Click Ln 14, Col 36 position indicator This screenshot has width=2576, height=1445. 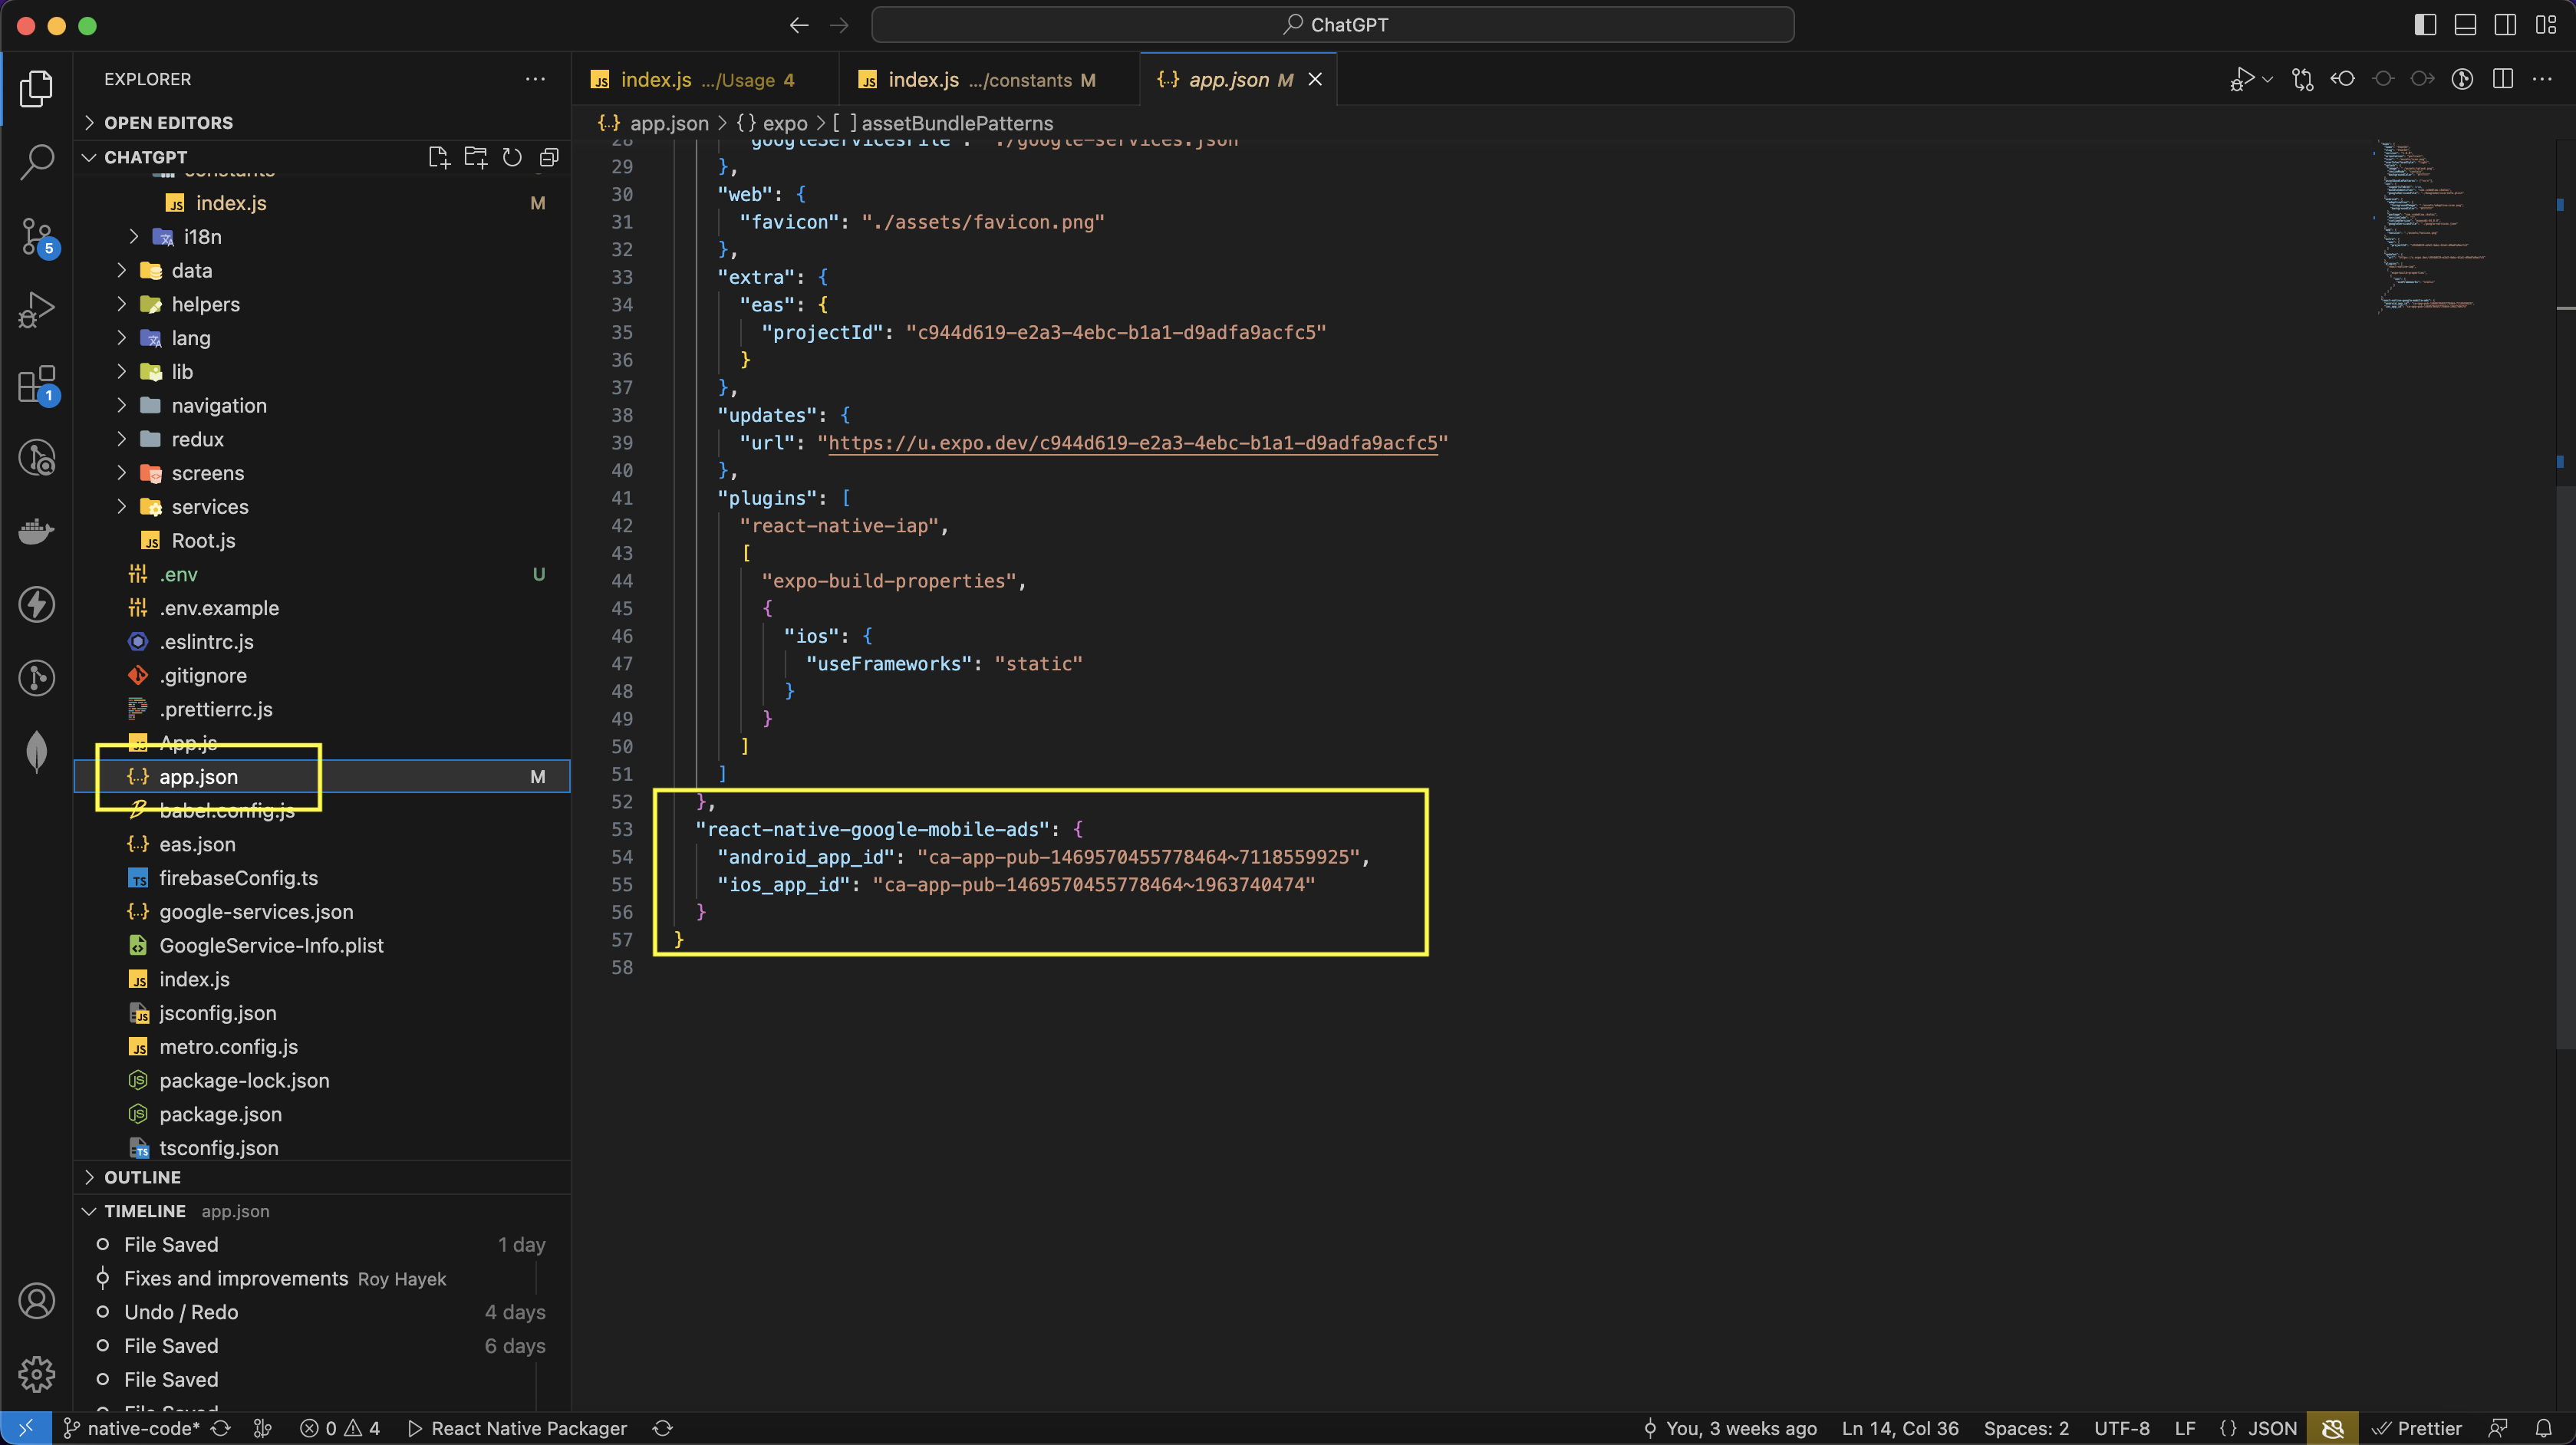click(1900, 1428)
